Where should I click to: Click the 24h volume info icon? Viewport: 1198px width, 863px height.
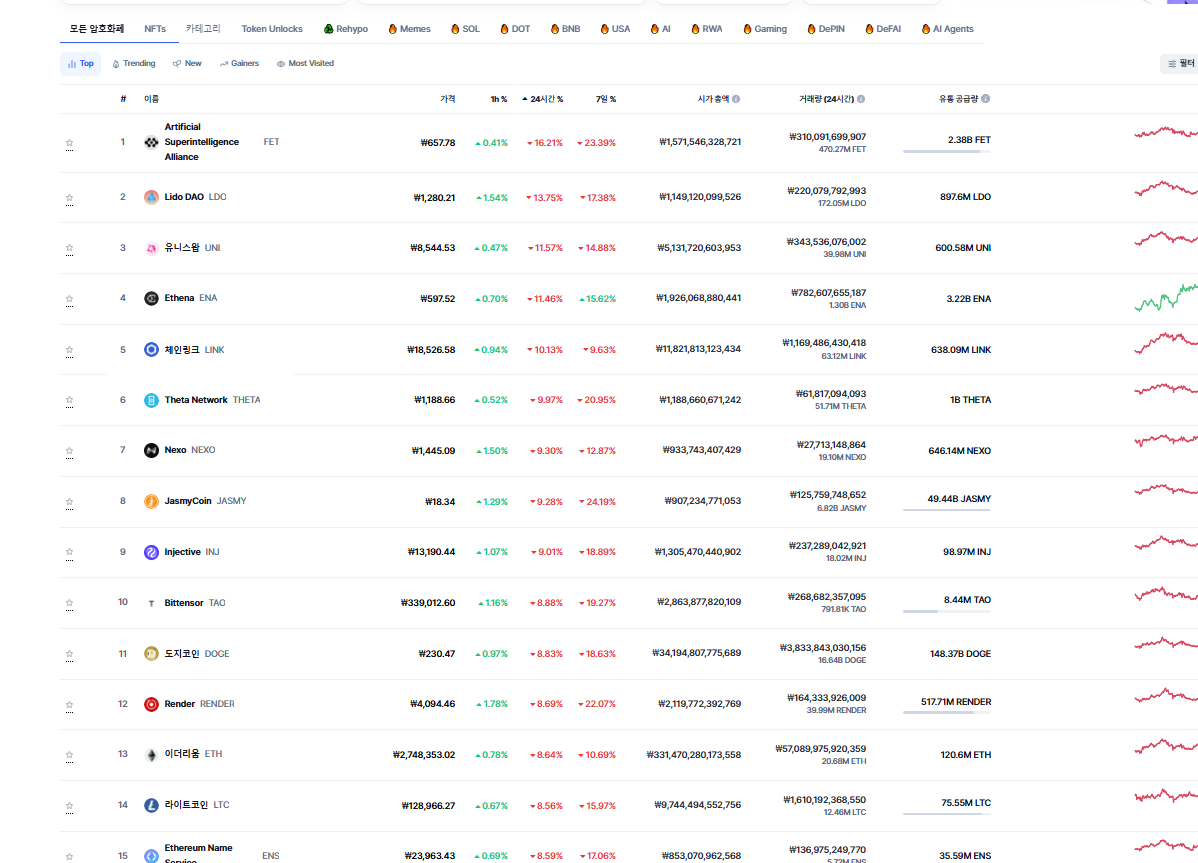coord(861,99)
